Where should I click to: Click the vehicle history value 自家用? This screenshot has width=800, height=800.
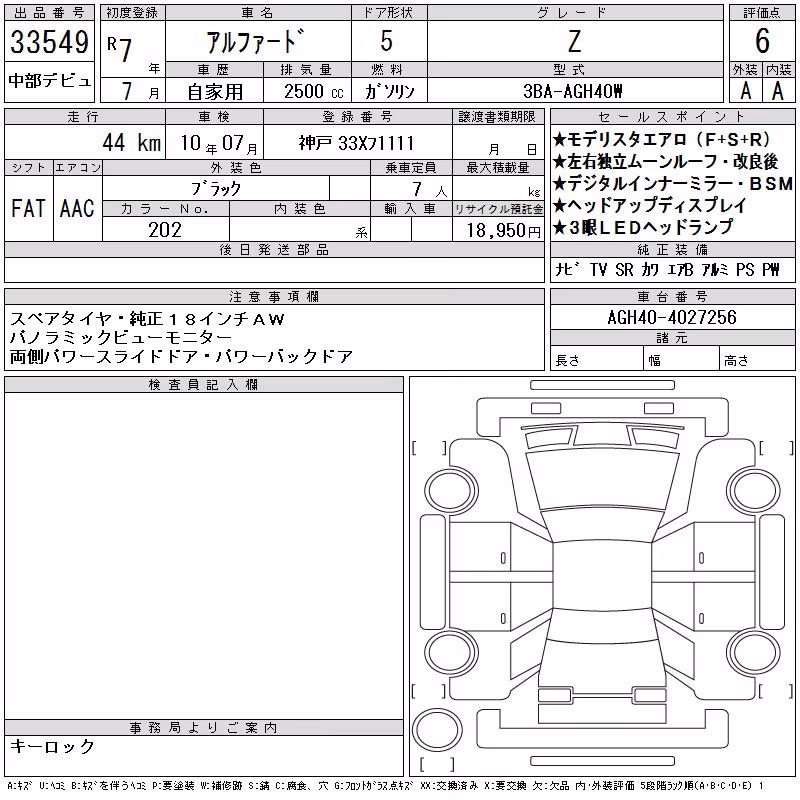[x=215, y=92]
